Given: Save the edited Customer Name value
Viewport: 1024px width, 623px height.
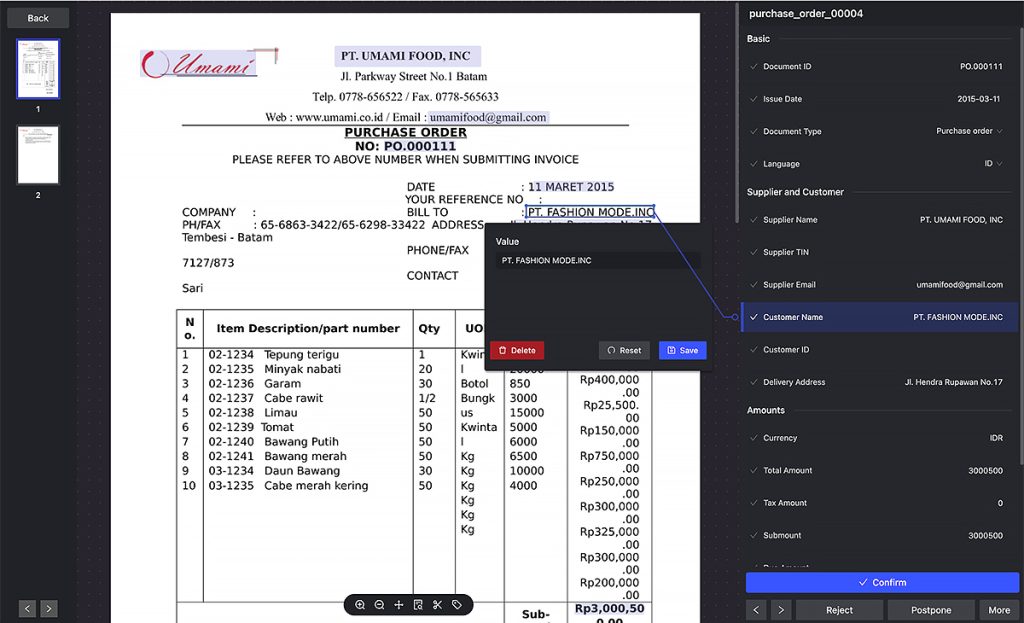Looking at the screenshot, I should (x=682, y=351).
